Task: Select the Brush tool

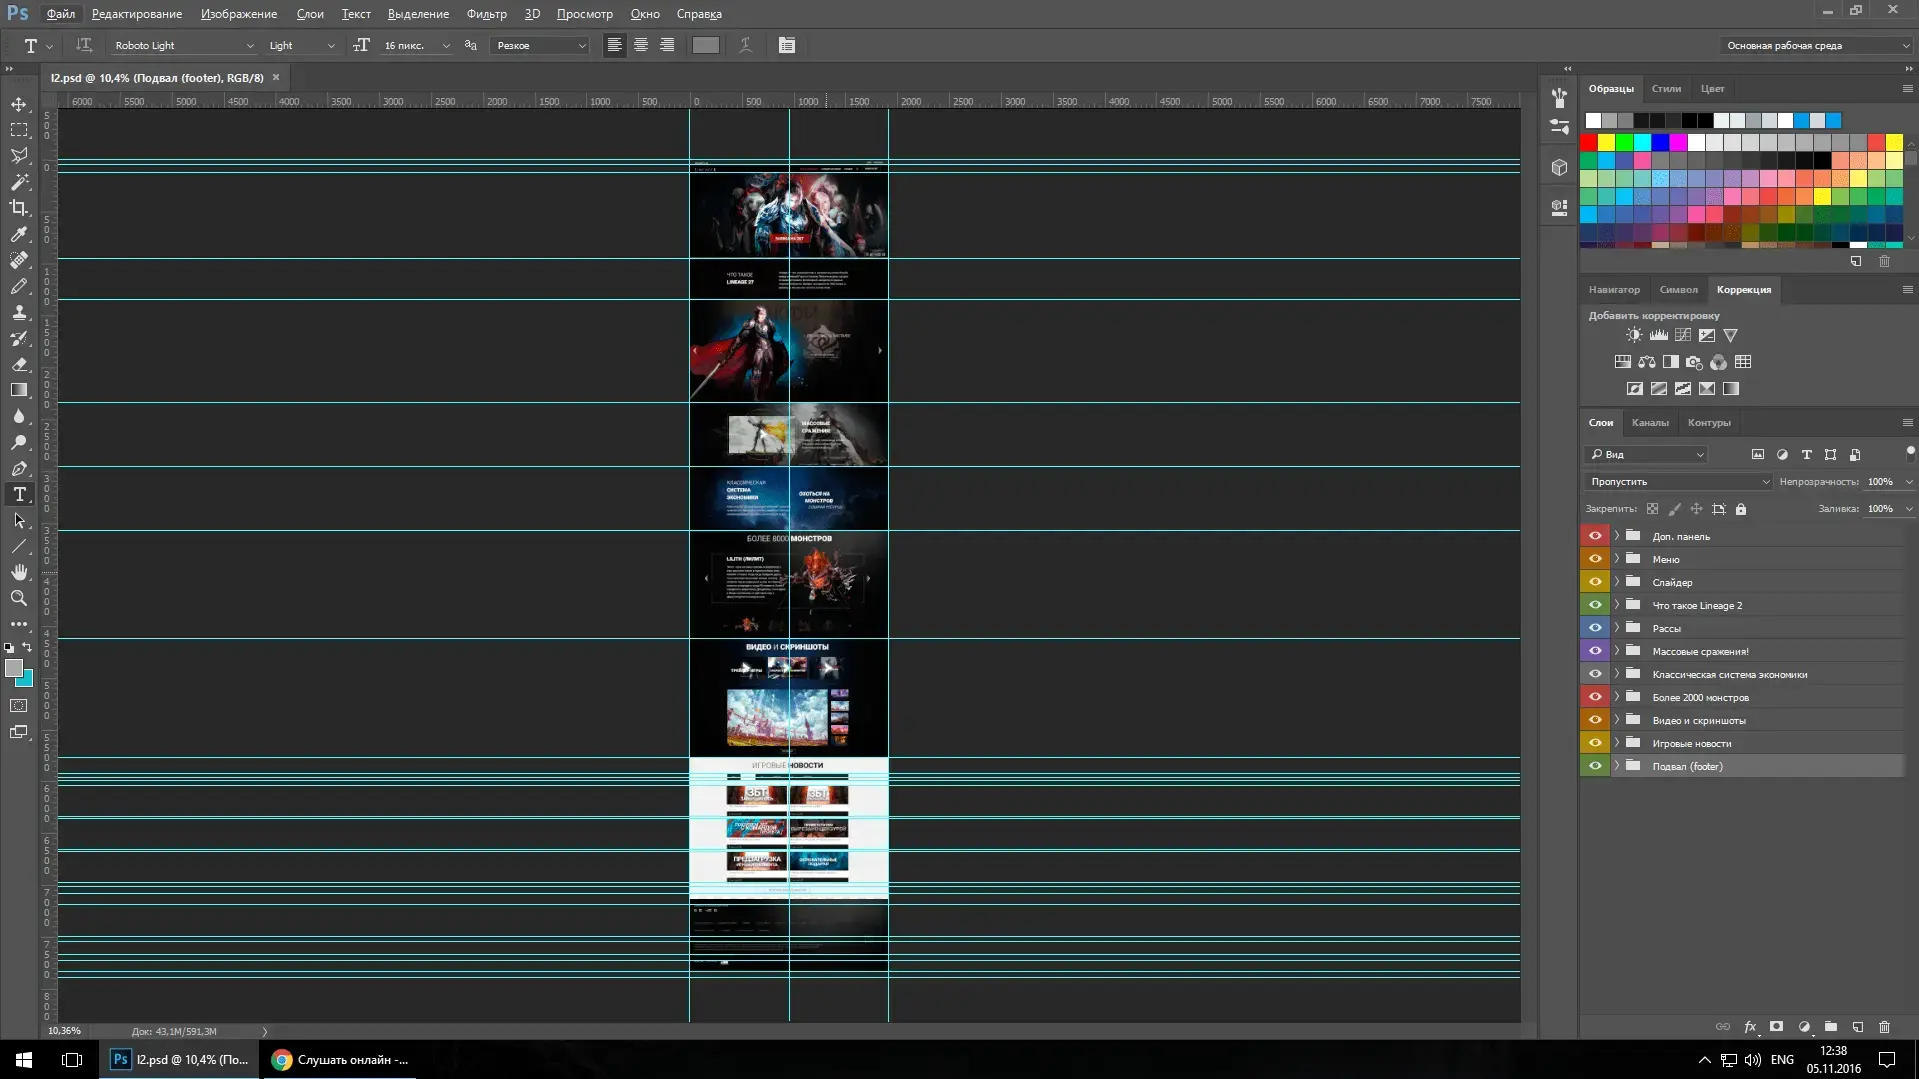Action: pyautogui.click(x=19, y=286)
